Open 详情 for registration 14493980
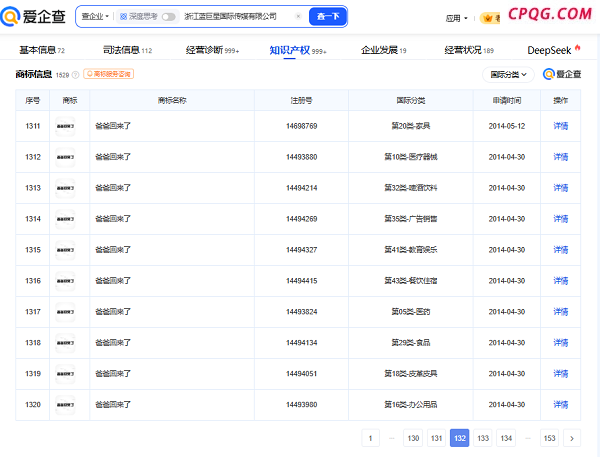Image resolution: width=600 pixels, height=457 pixels. 561,405
